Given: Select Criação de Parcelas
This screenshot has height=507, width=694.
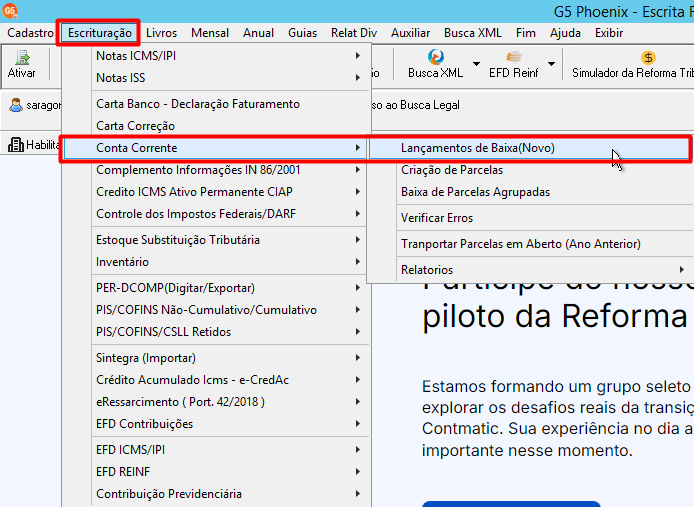Looking at the screenshot, I should click(529, 170).
